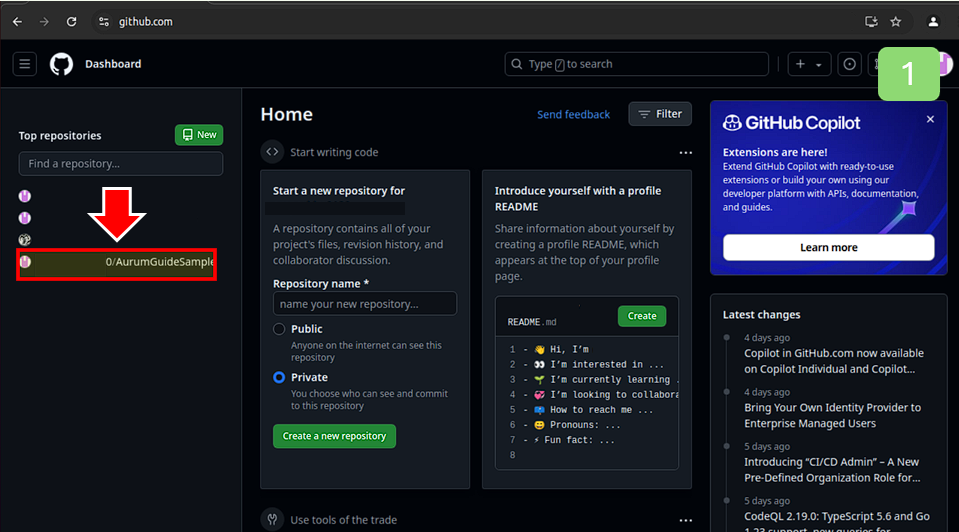Select the Public radio option

pos(279,329)
